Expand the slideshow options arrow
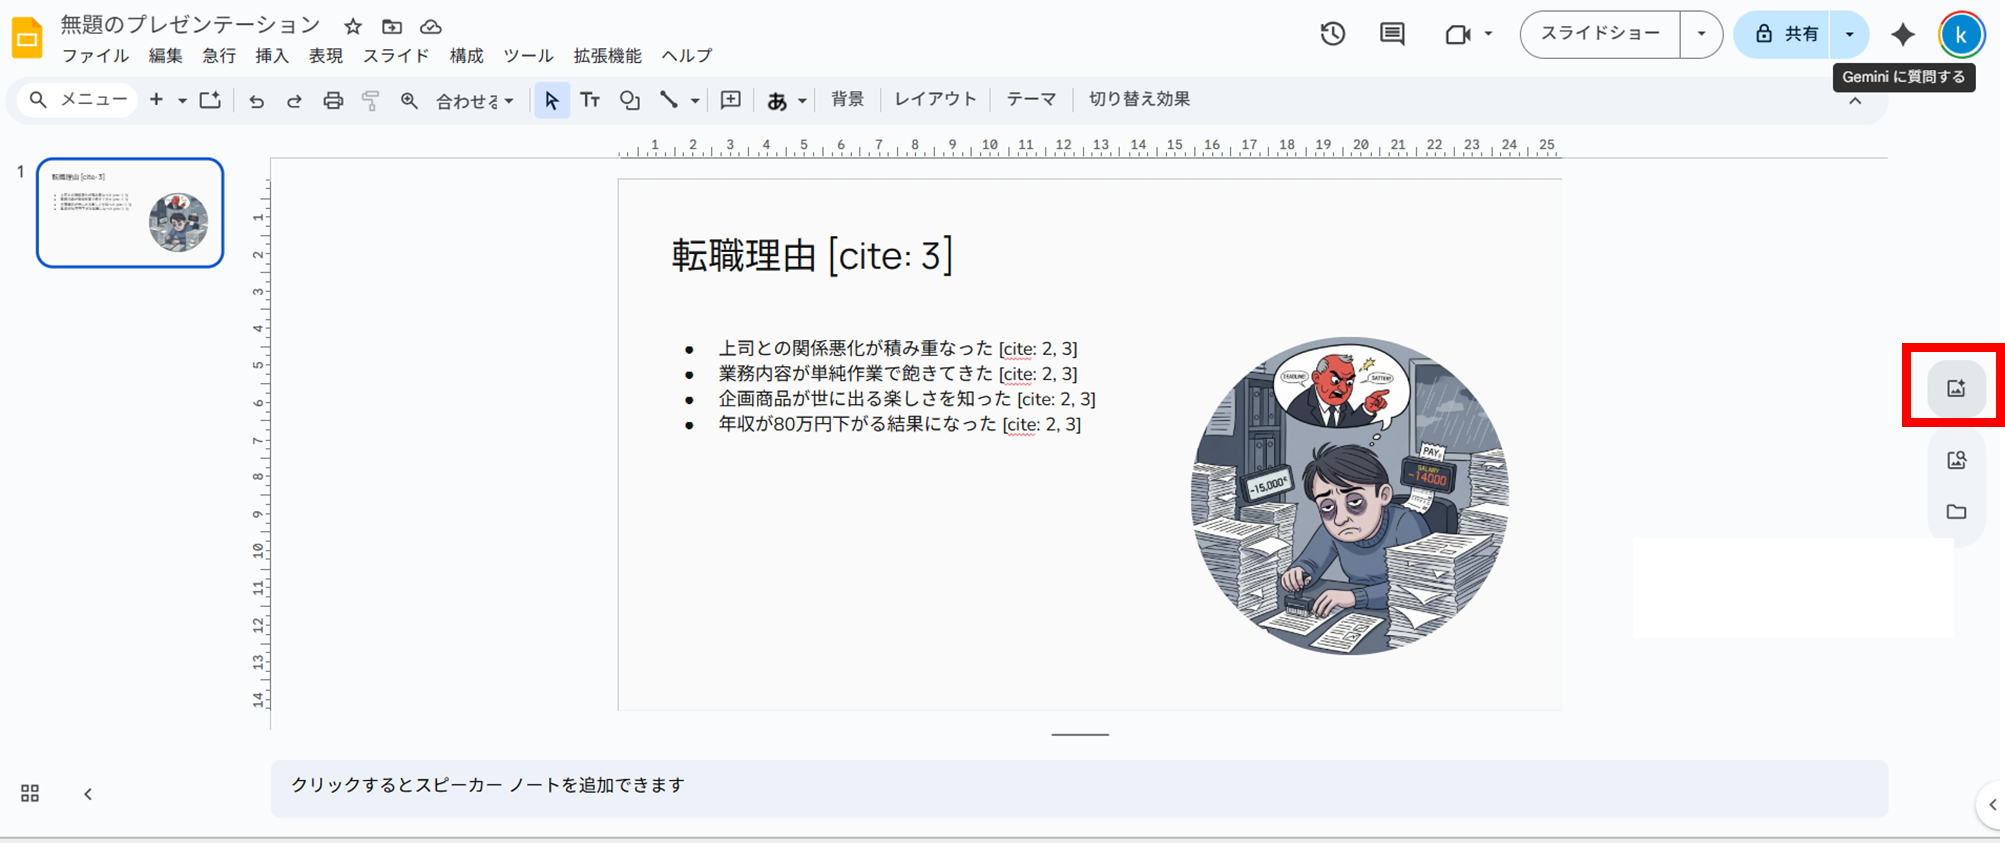Viewport: 2005px width, 843px height. click(x=1701, y=34)
